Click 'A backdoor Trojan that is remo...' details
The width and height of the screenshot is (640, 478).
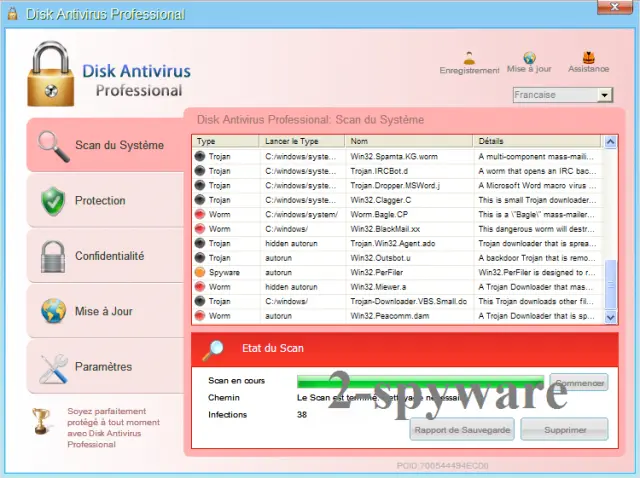537,258
